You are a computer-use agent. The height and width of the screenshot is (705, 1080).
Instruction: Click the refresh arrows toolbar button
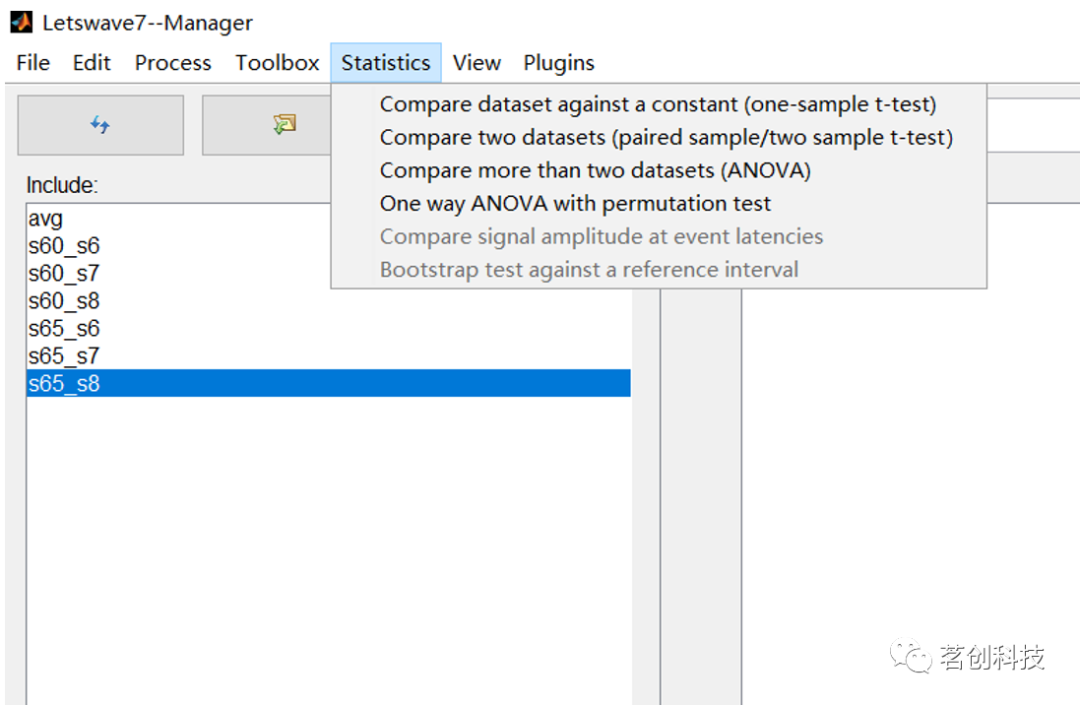[100, 125]
